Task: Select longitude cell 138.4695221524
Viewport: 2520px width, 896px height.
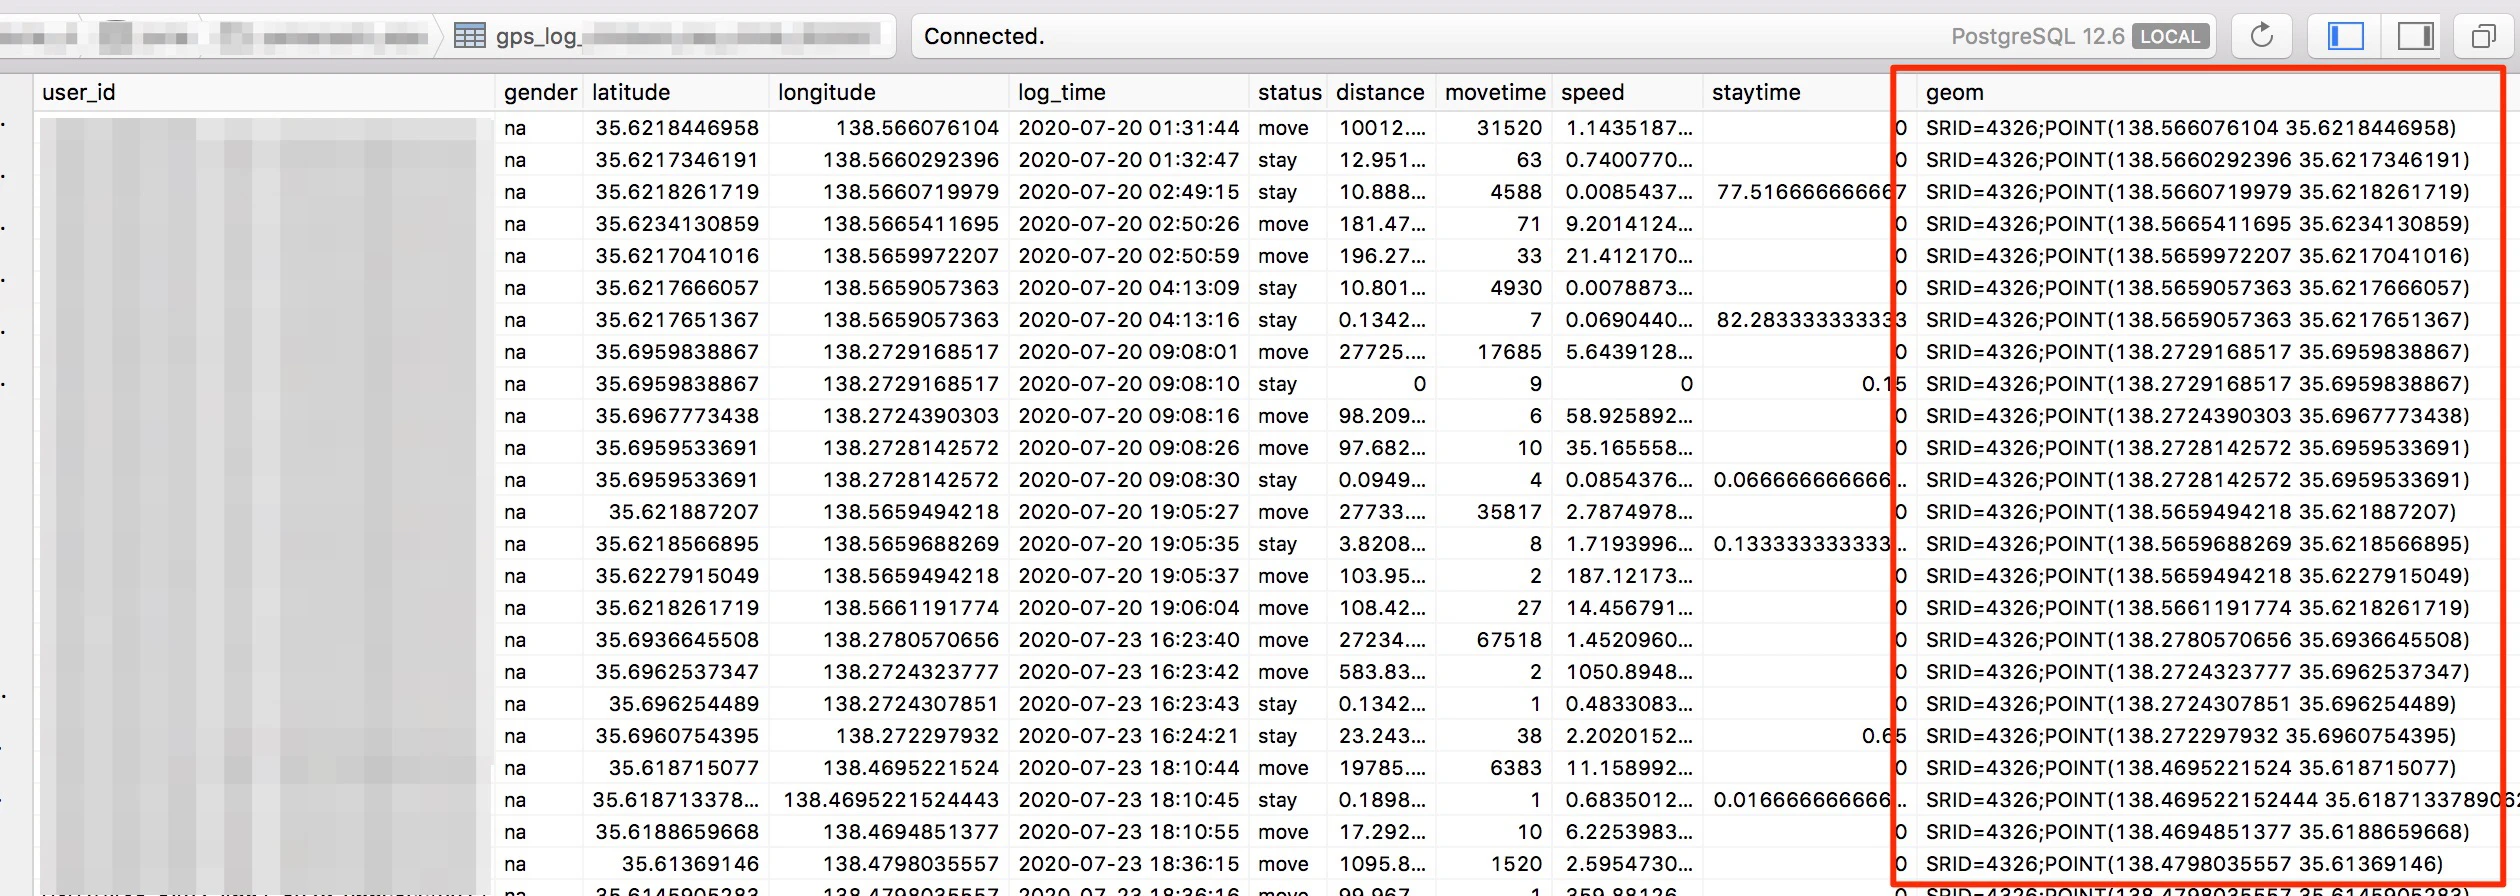Action: tap(911, 768)
